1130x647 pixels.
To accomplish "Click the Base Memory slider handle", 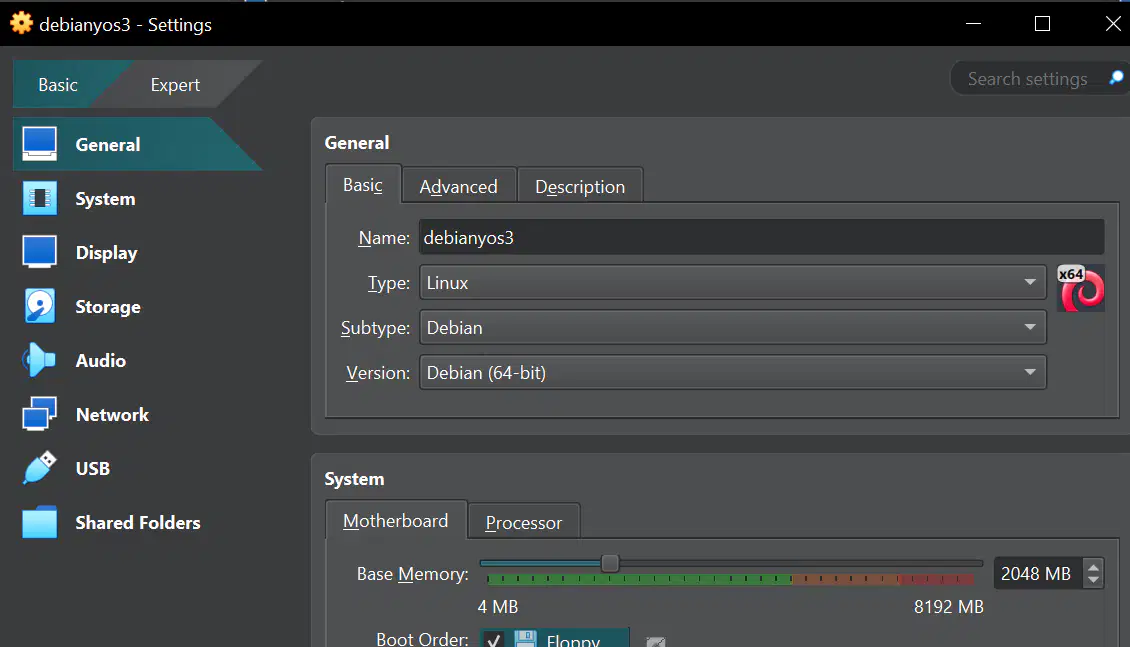I will [x=610, y=563].
